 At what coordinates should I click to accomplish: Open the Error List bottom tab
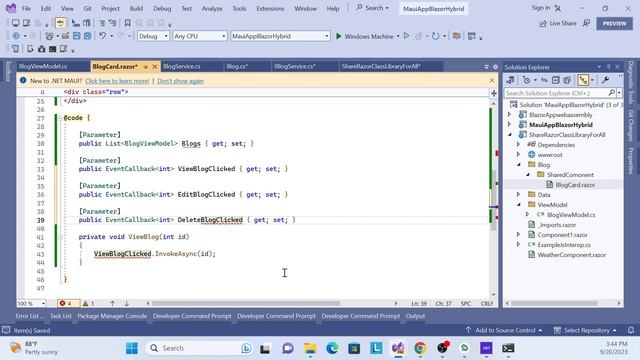(29, 316)
